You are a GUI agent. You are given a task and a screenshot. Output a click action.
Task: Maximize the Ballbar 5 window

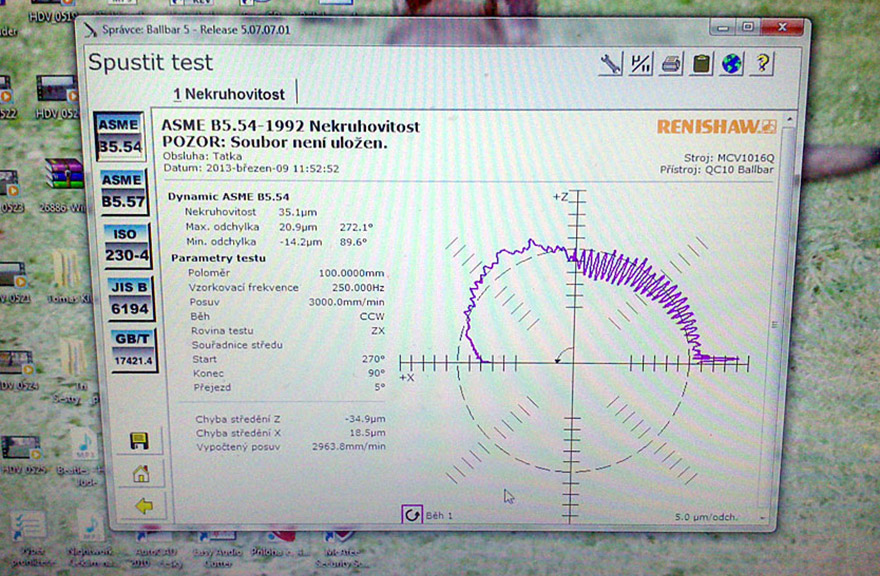pos(748,26)
